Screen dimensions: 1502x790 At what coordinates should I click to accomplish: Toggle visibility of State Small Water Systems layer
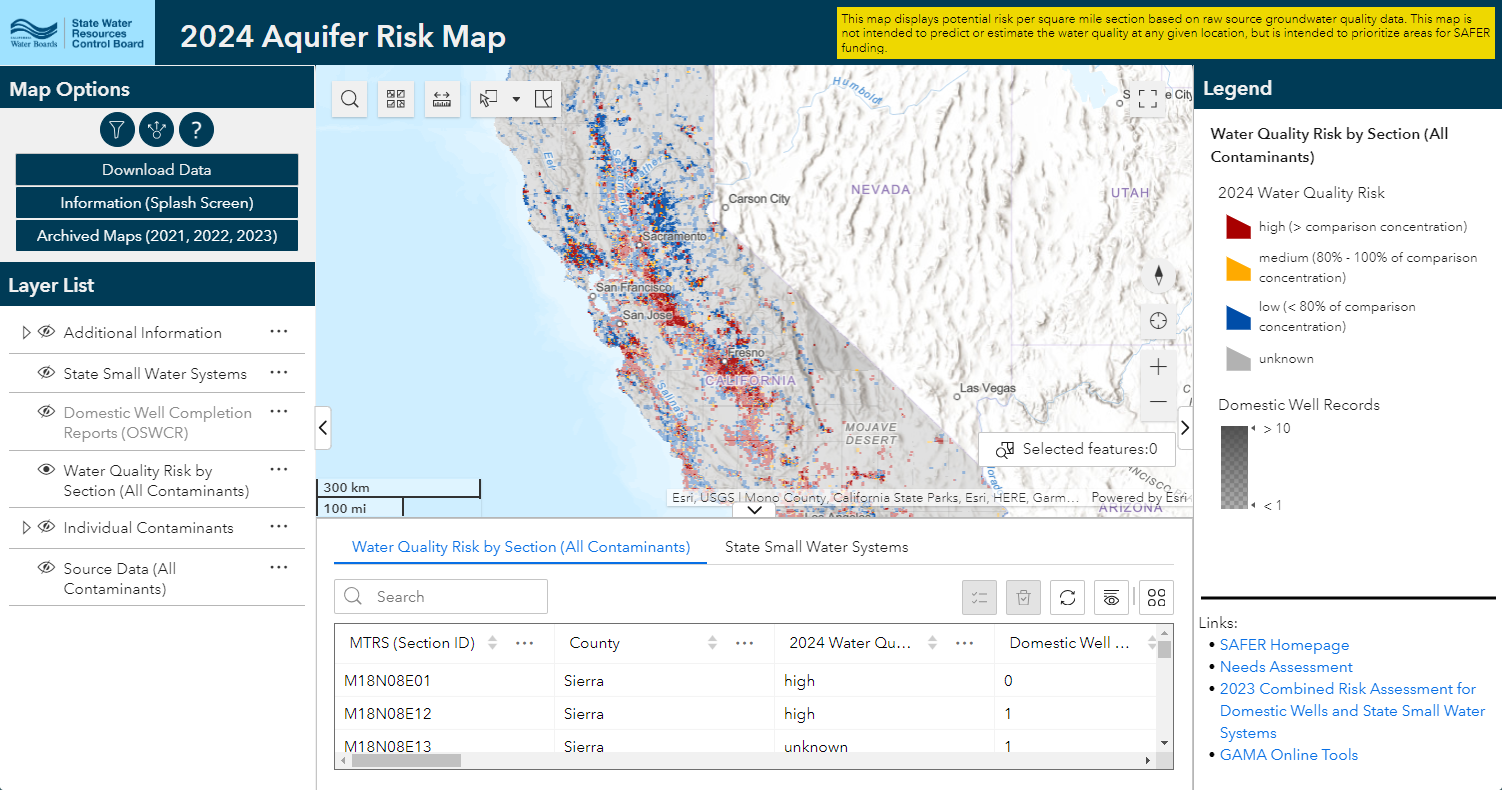pos(46,373)
